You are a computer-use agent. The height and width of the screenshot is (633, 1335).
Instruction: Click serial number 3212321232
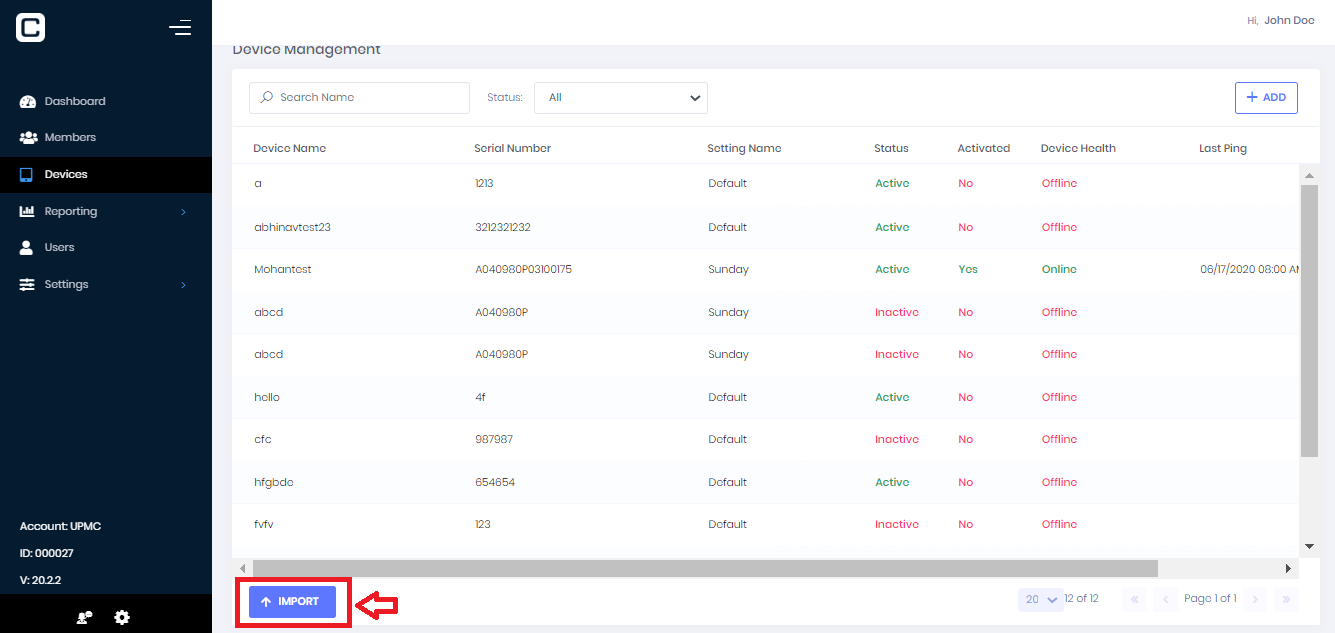pyautogui.click(x=503, y=227)
